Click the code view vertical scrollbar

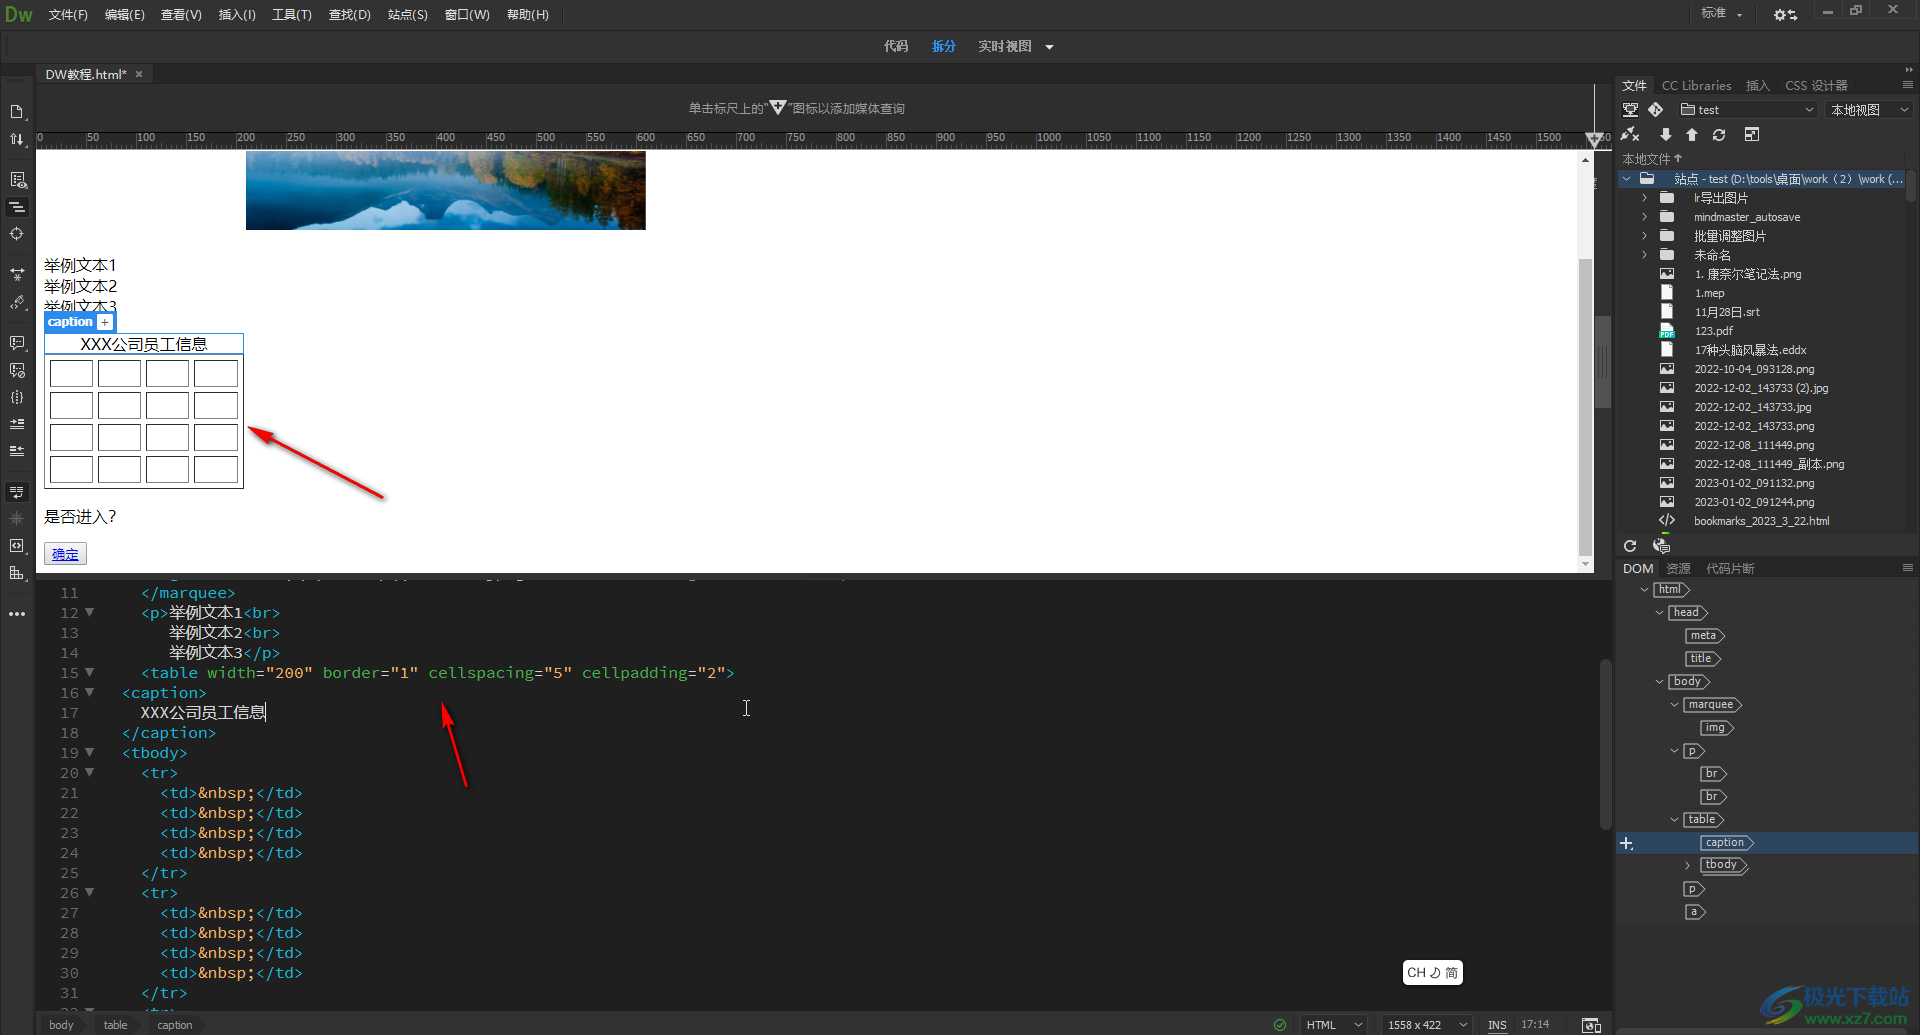point(1605,745)
